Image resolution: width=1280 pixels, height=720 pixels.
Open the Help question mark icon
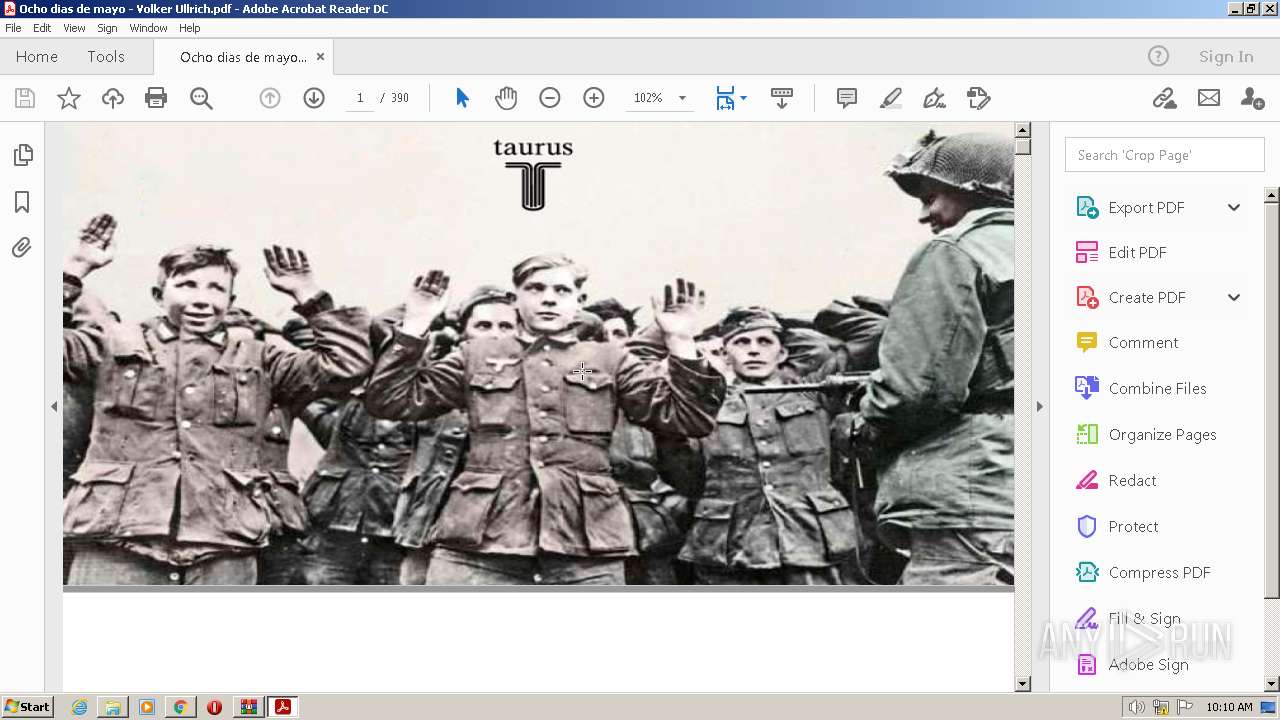[1158, 56]
